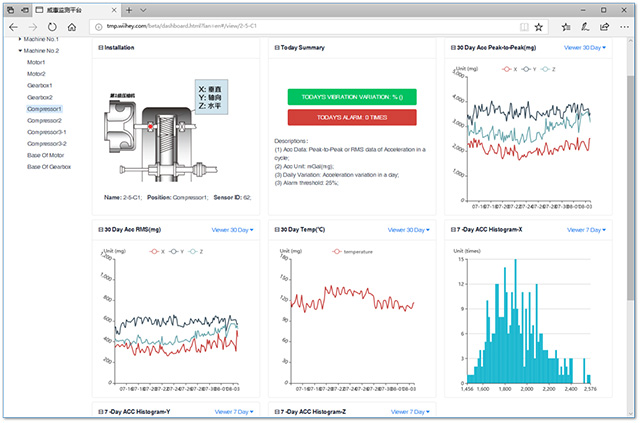Select Gearbox1 in the sidebar tree
Image resolution: width=640 pixels, height=423 pixels.
40,86
